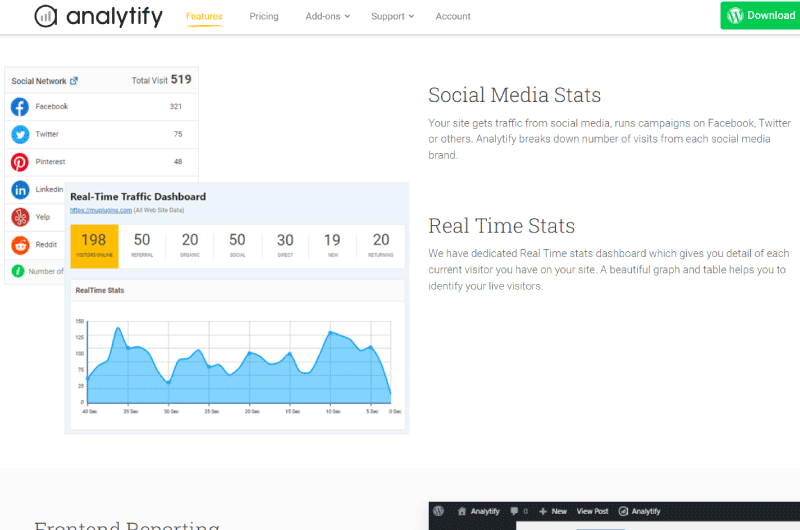Click WordPress logo in admin bar
Viewport: 800px width, 530px height.
pos(438,511)
